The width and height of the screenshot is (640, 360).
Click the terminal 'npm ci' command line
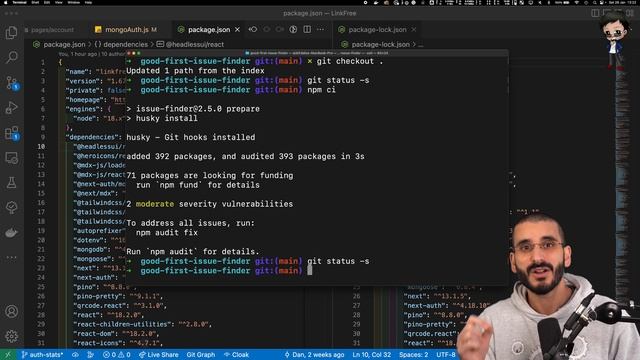321,90
